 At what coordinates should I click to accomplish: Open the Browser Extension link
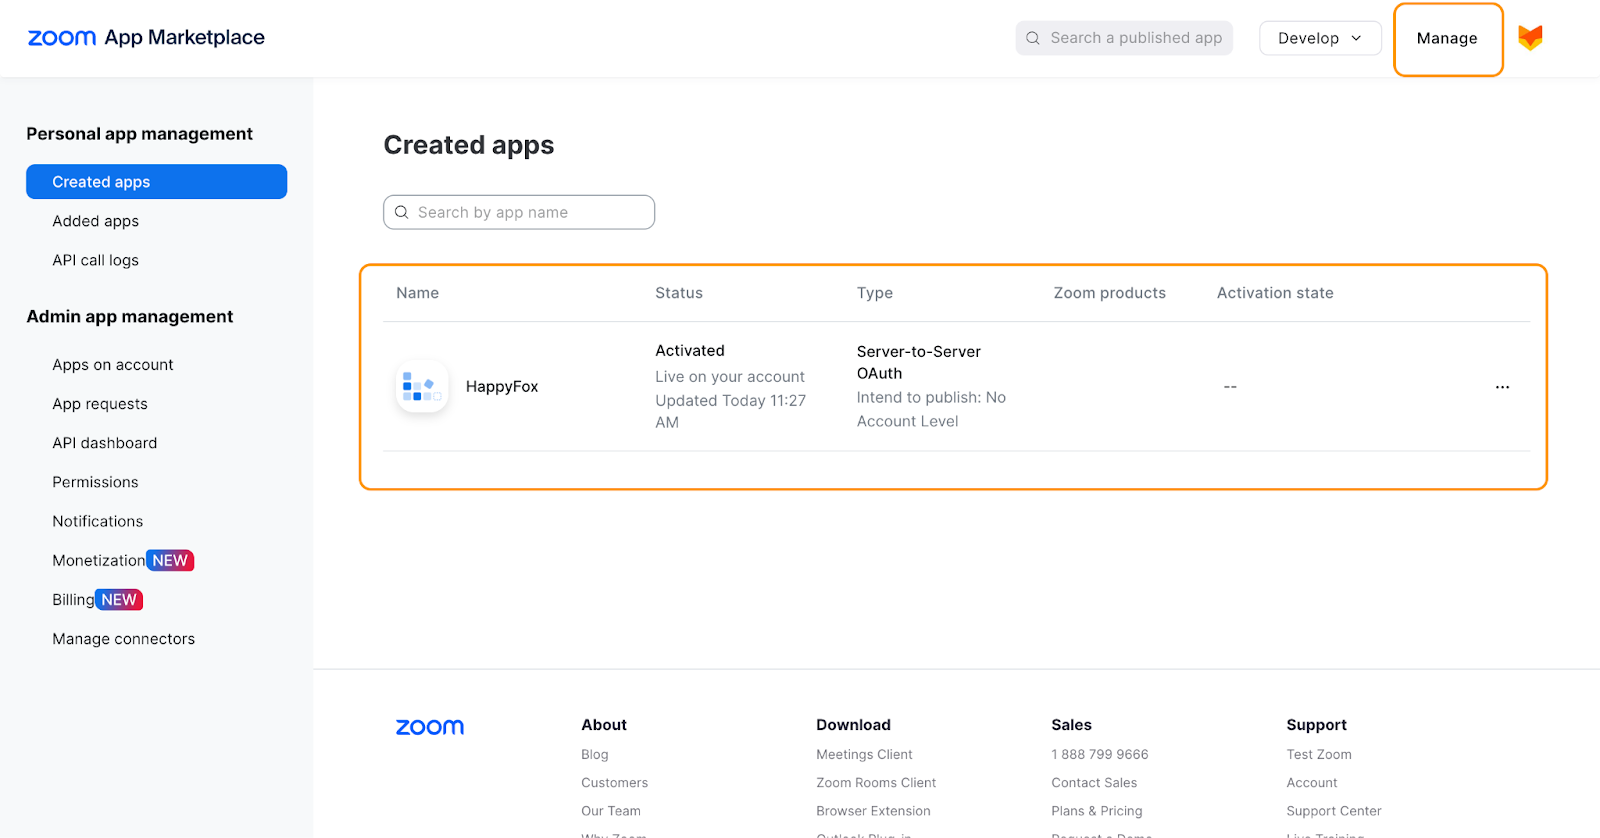[x=874, y=811]
